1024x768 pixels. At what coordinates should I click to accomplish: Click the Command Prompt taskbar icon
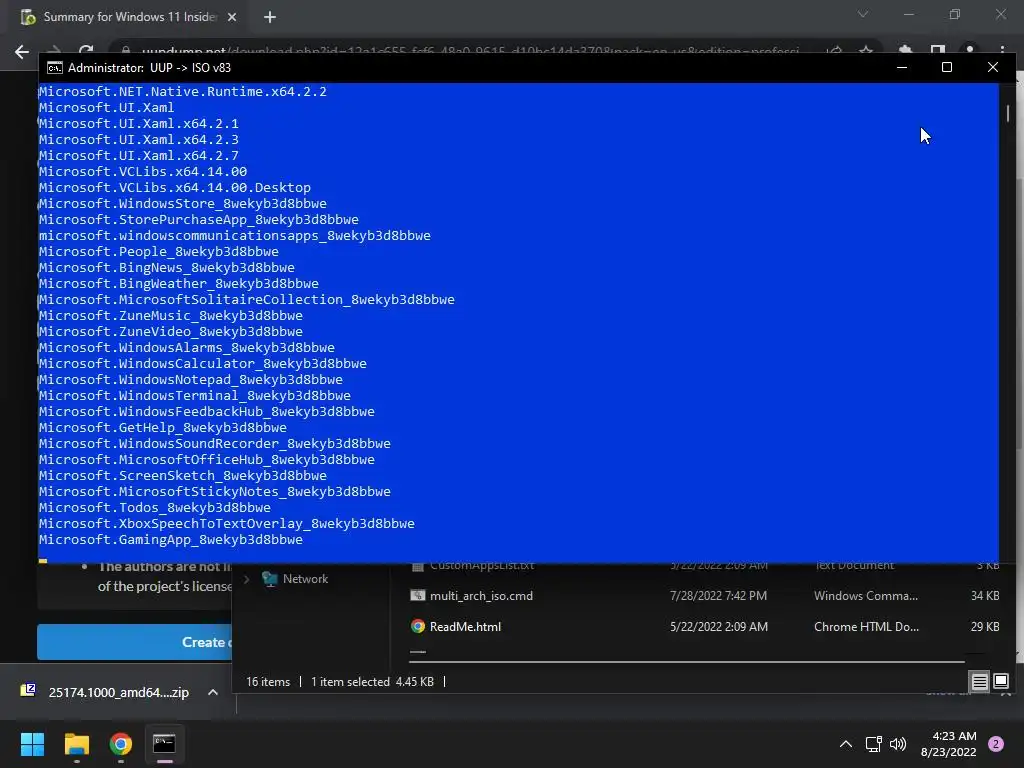pyautogui.click(x=164, y=744)
